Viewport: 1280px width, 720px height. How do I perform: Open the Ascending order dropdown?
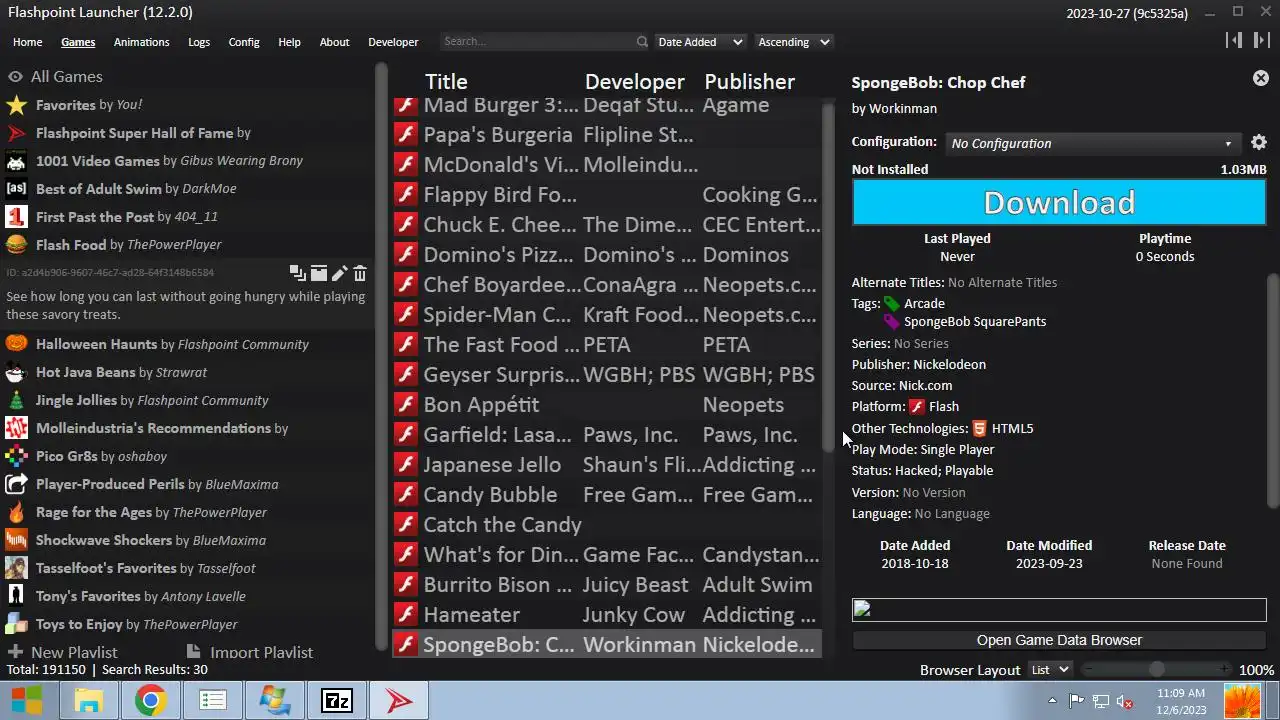794,42
